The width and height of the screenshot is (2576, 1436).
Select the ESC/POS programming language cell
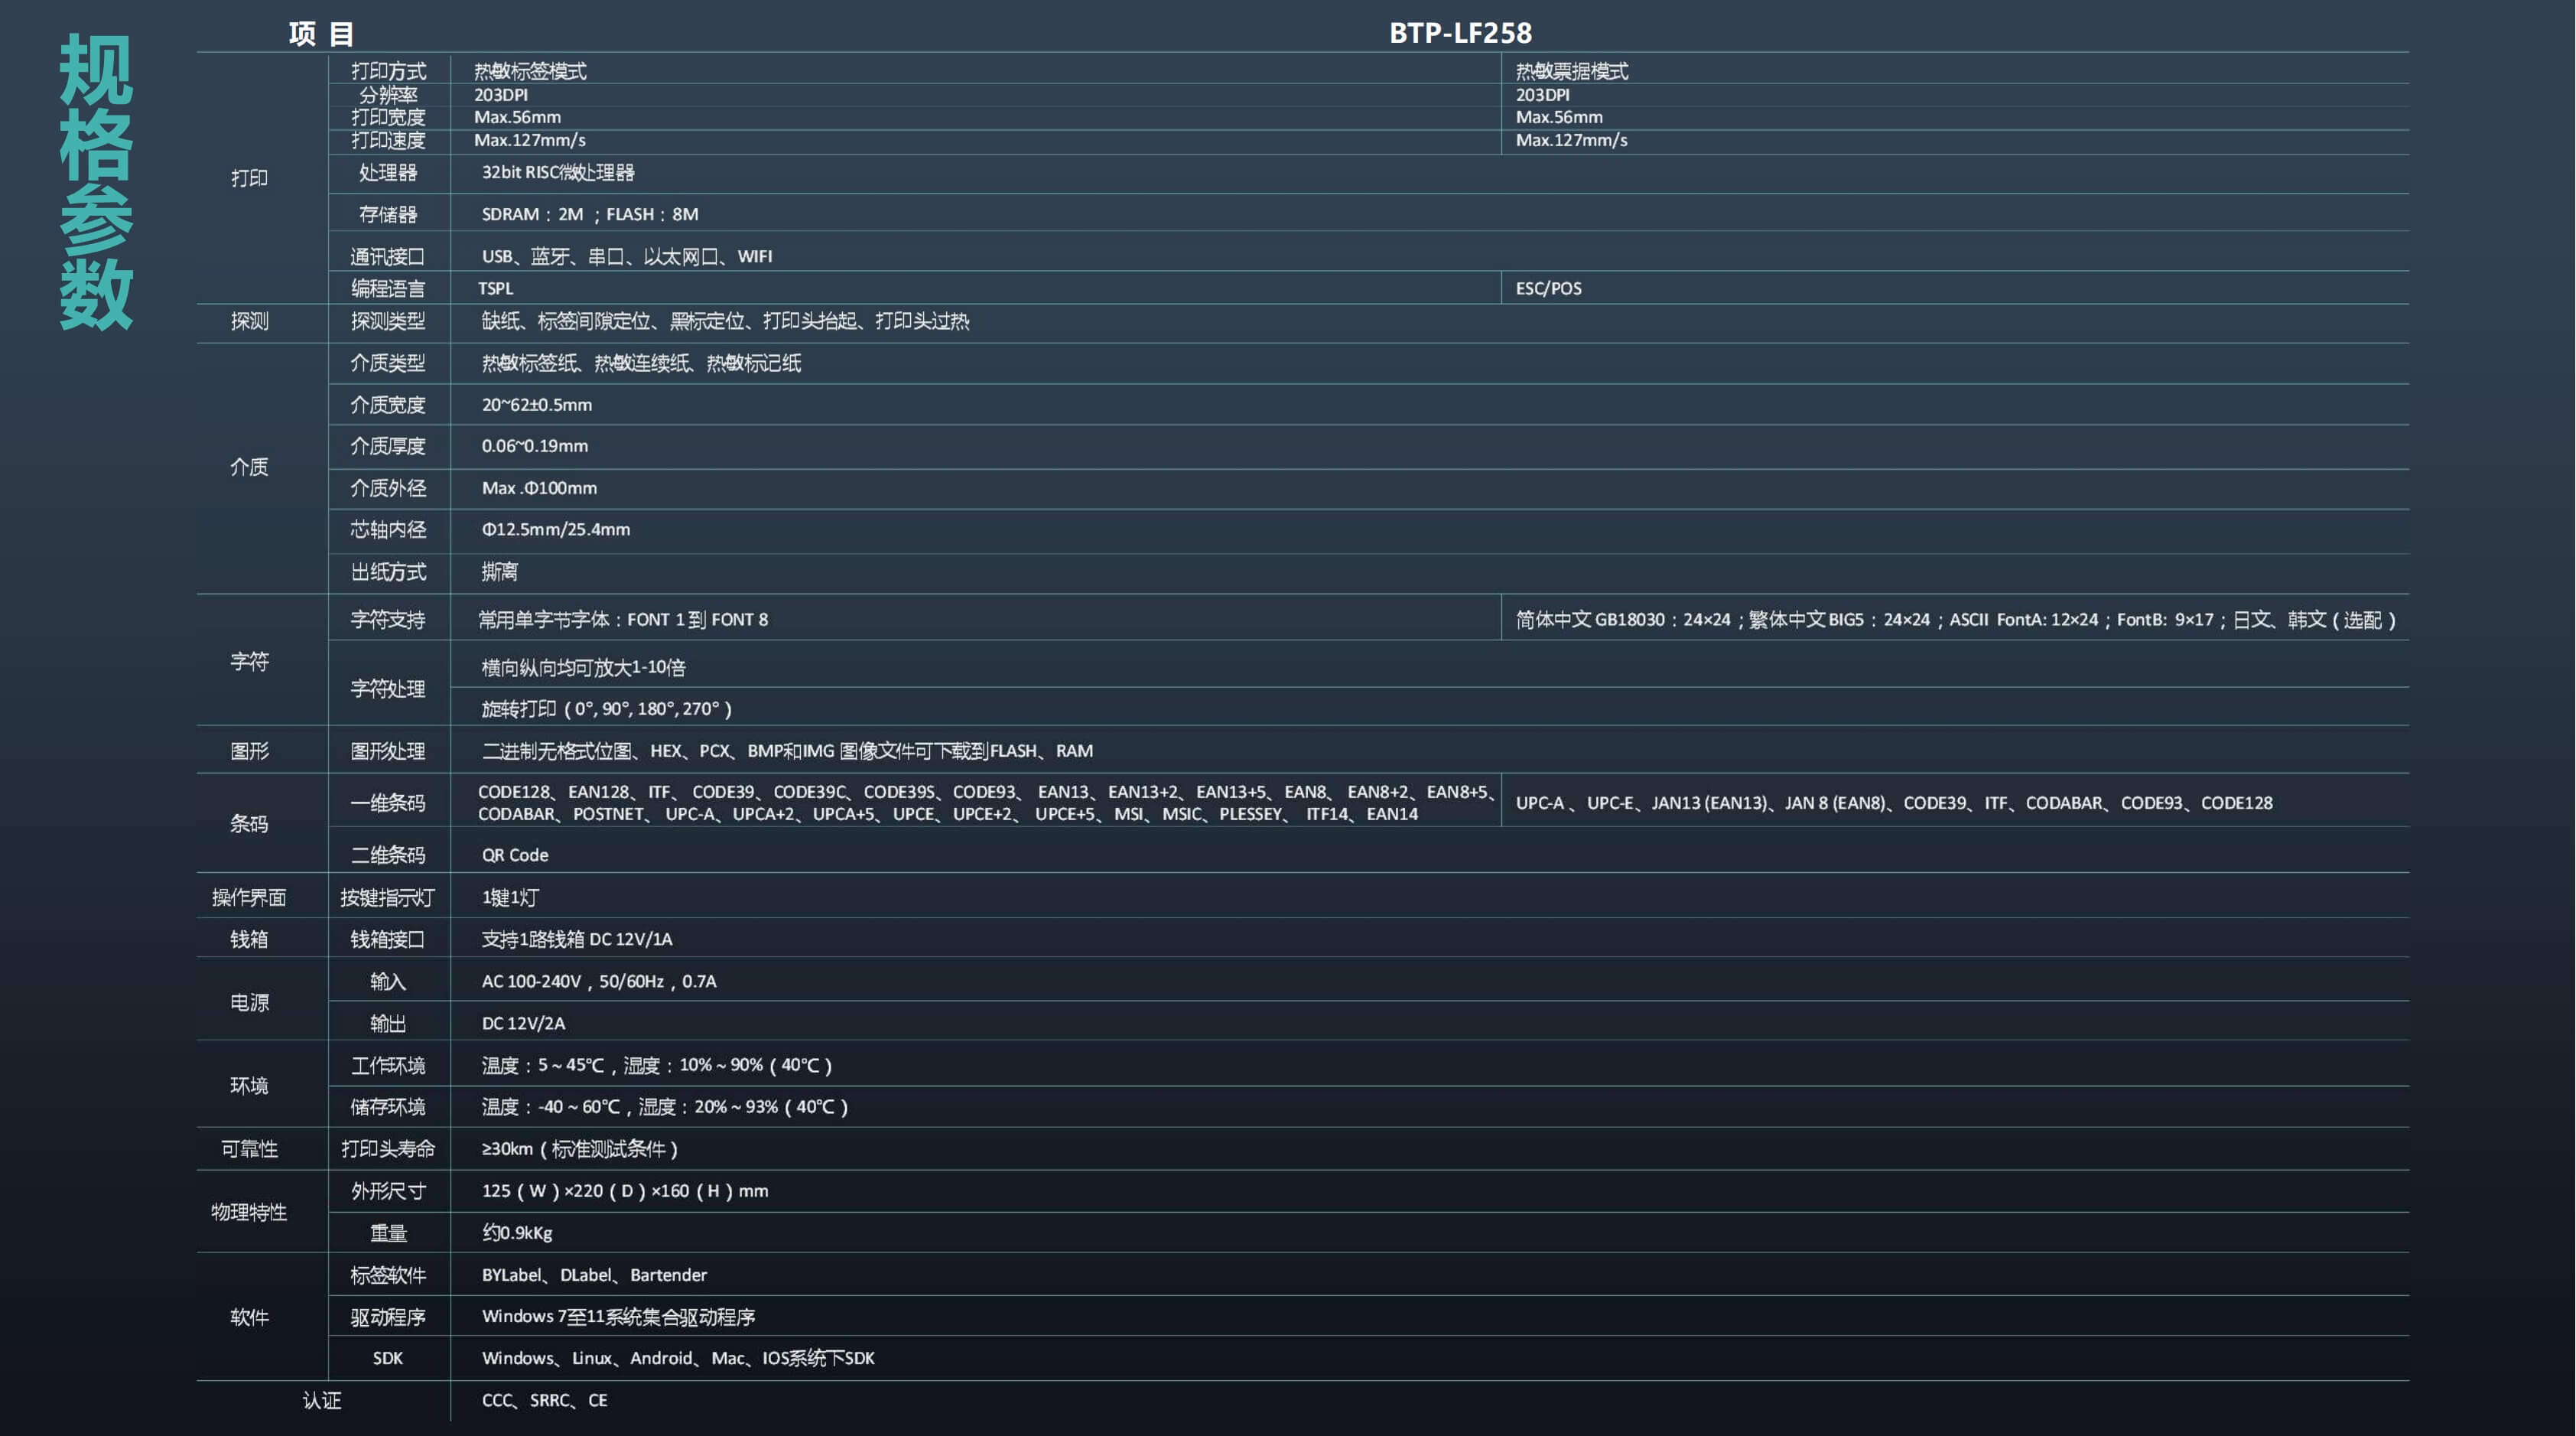pos(1547,288)
